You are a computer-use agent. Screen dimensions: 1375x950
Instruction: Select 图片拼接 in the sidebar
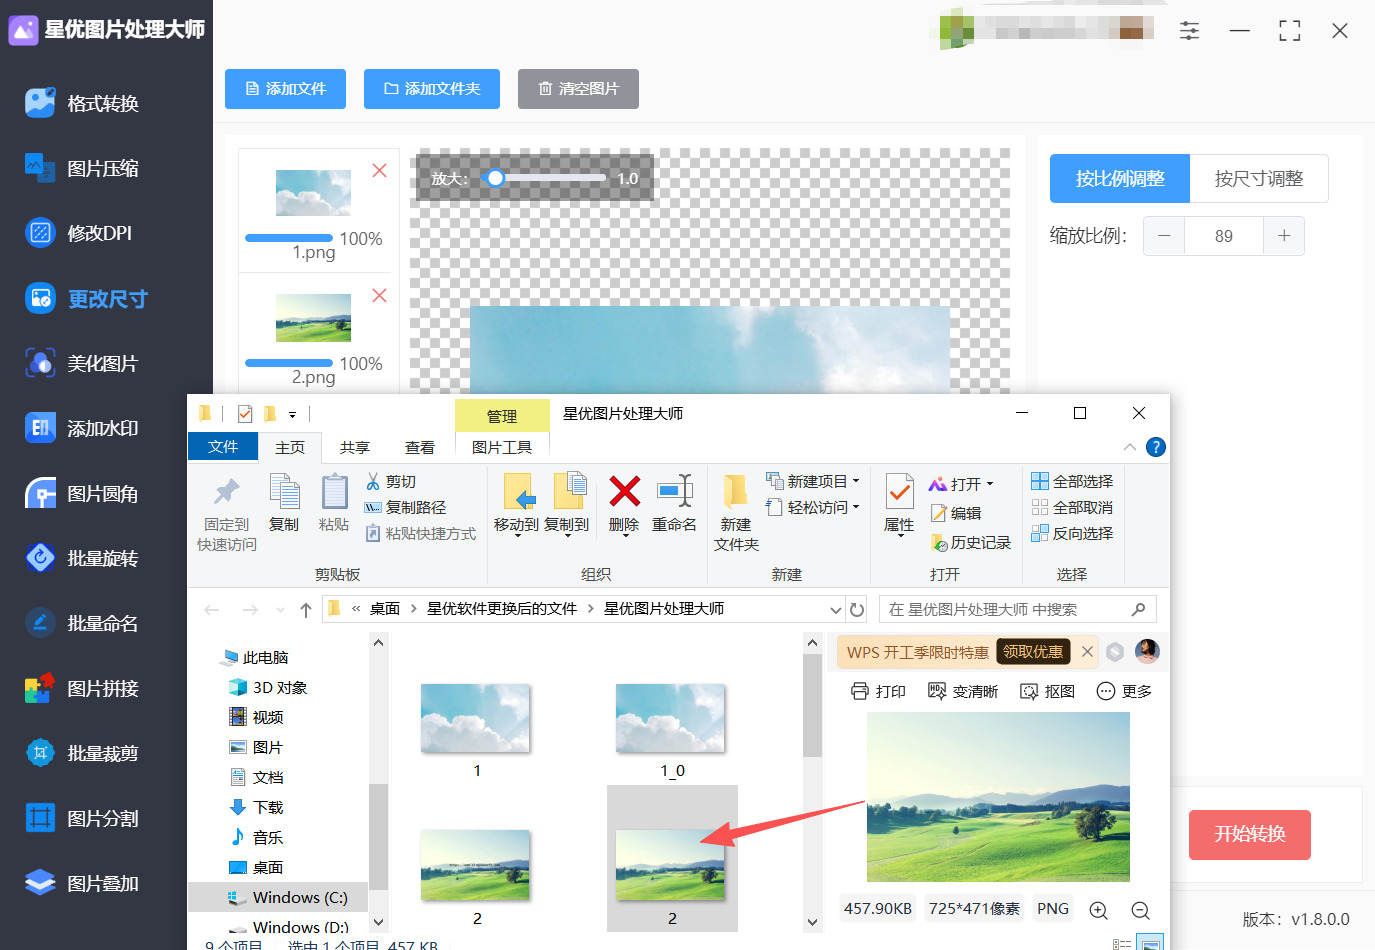coord(84,688)
